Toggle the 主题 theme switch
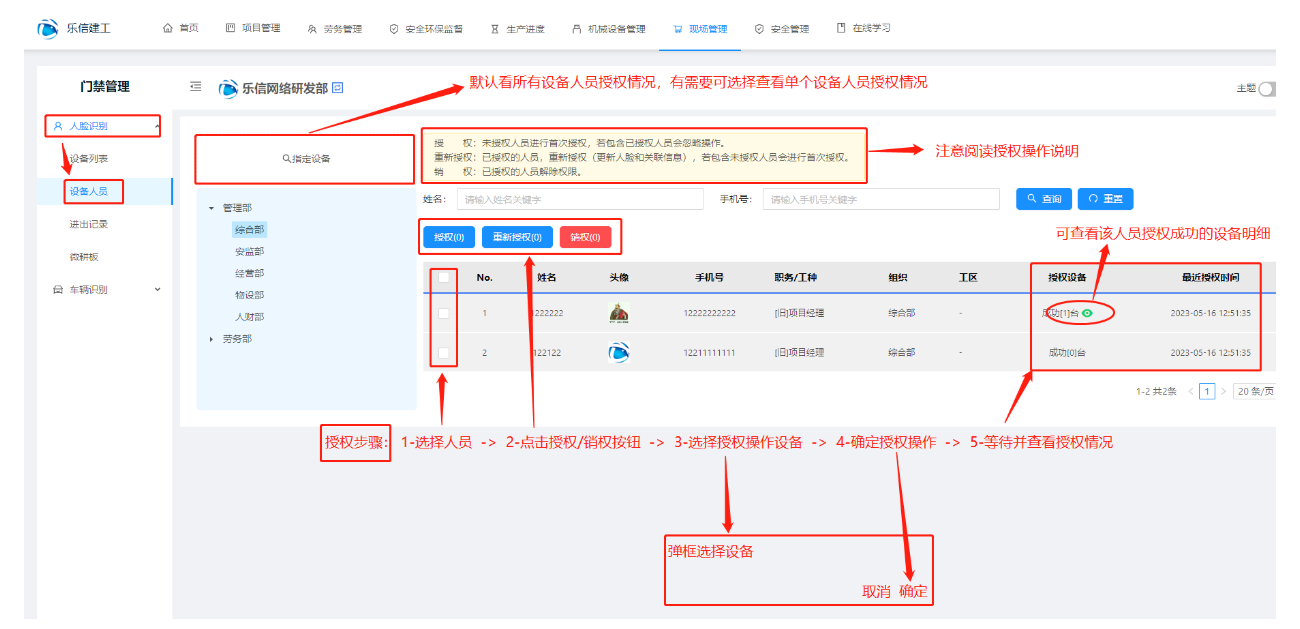This screenshot has width=1300, height=629. pyautogui.click(x=1268, y=89)
